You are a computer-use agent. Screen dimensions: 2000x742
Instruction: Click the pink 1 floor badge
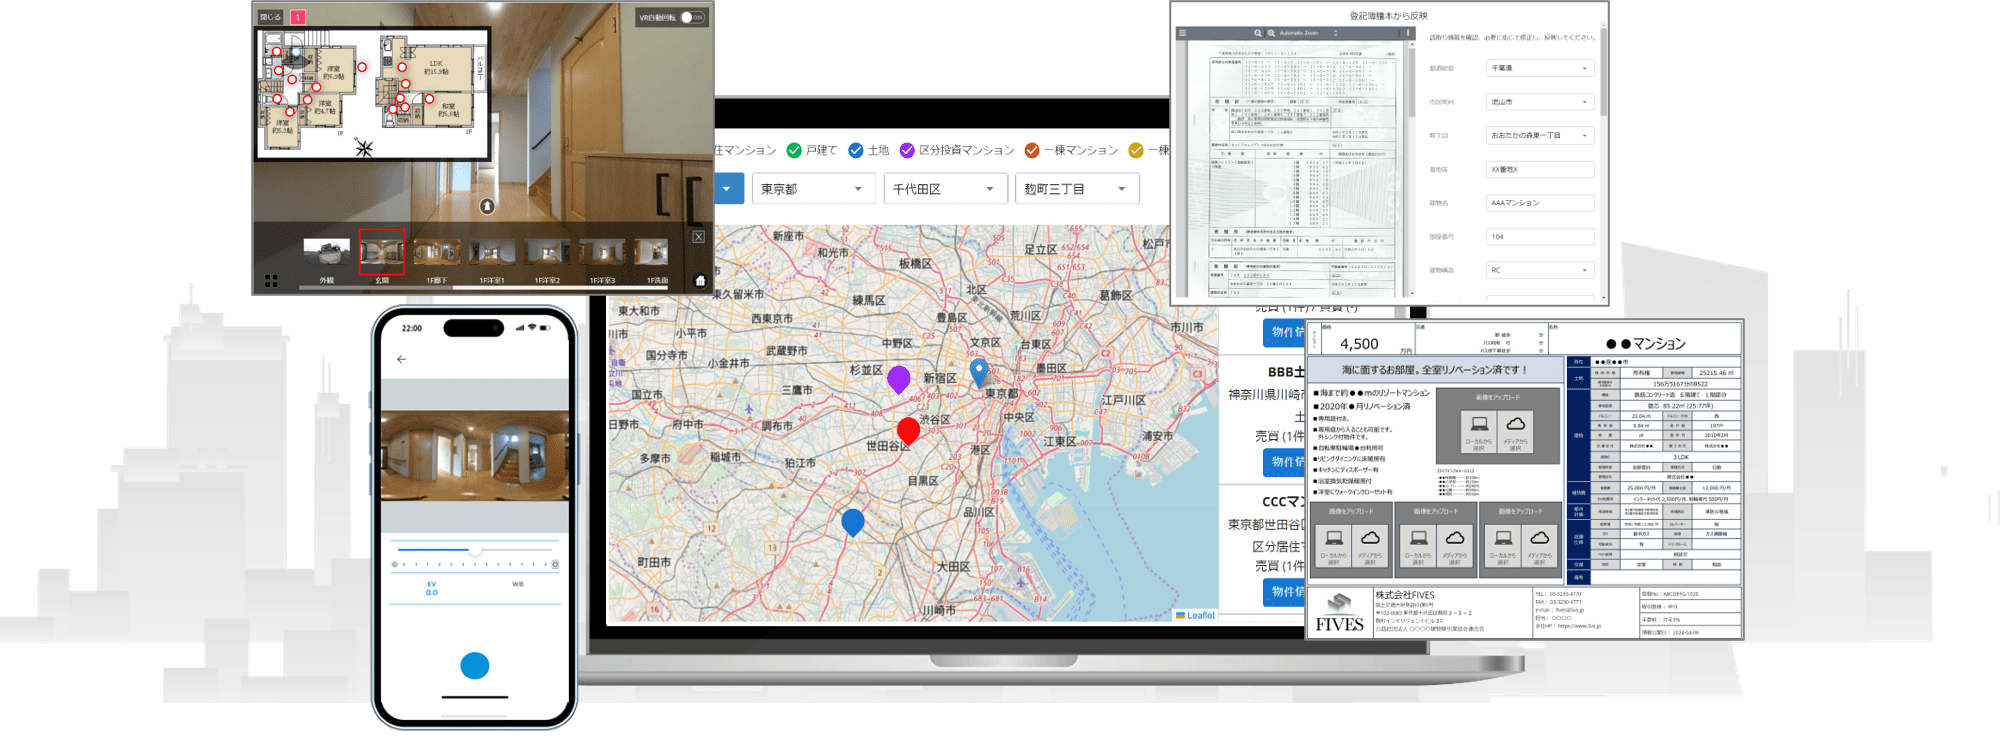pos(298,17)
